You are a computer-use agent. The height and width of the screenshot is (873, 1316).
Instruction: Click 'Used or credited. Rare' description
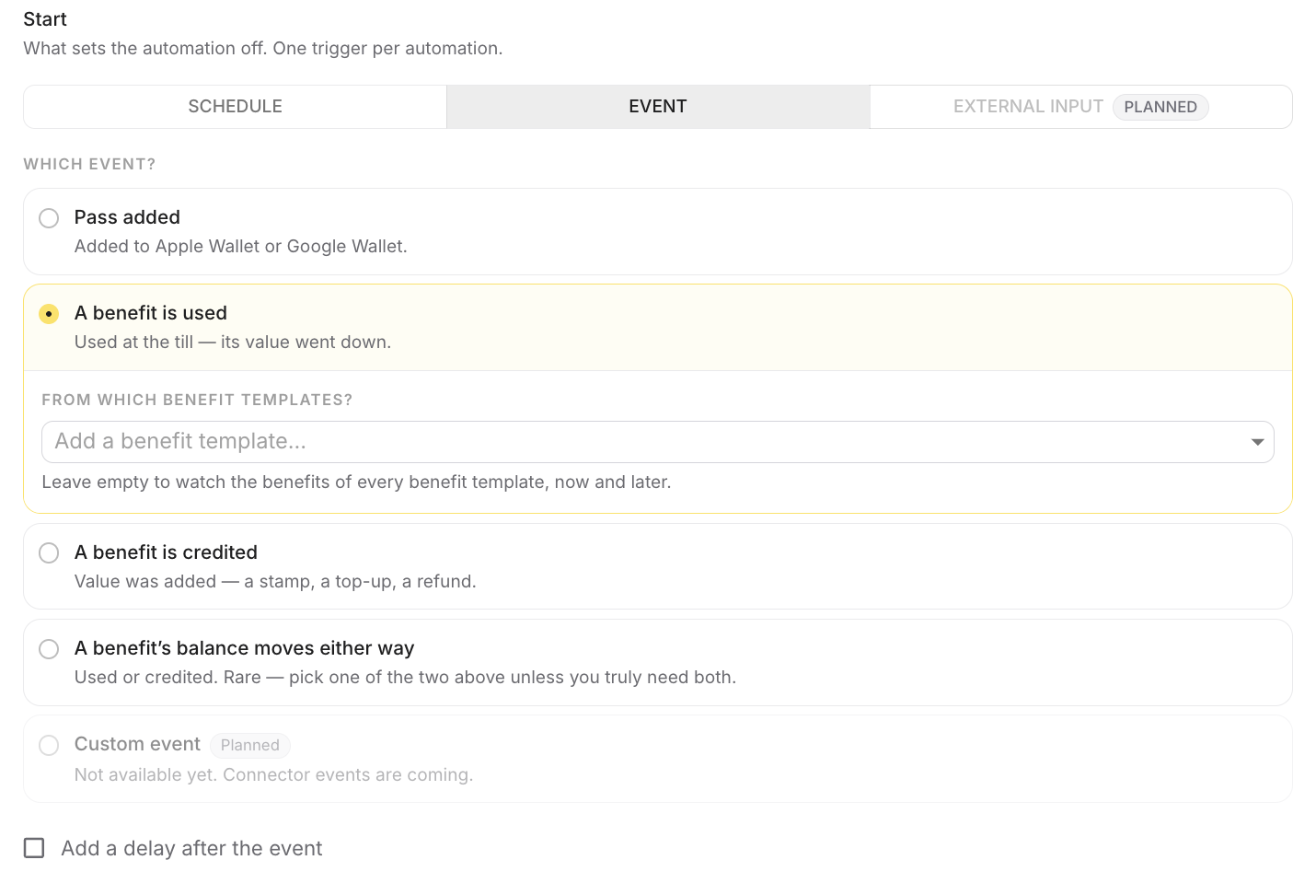(405, 677)
